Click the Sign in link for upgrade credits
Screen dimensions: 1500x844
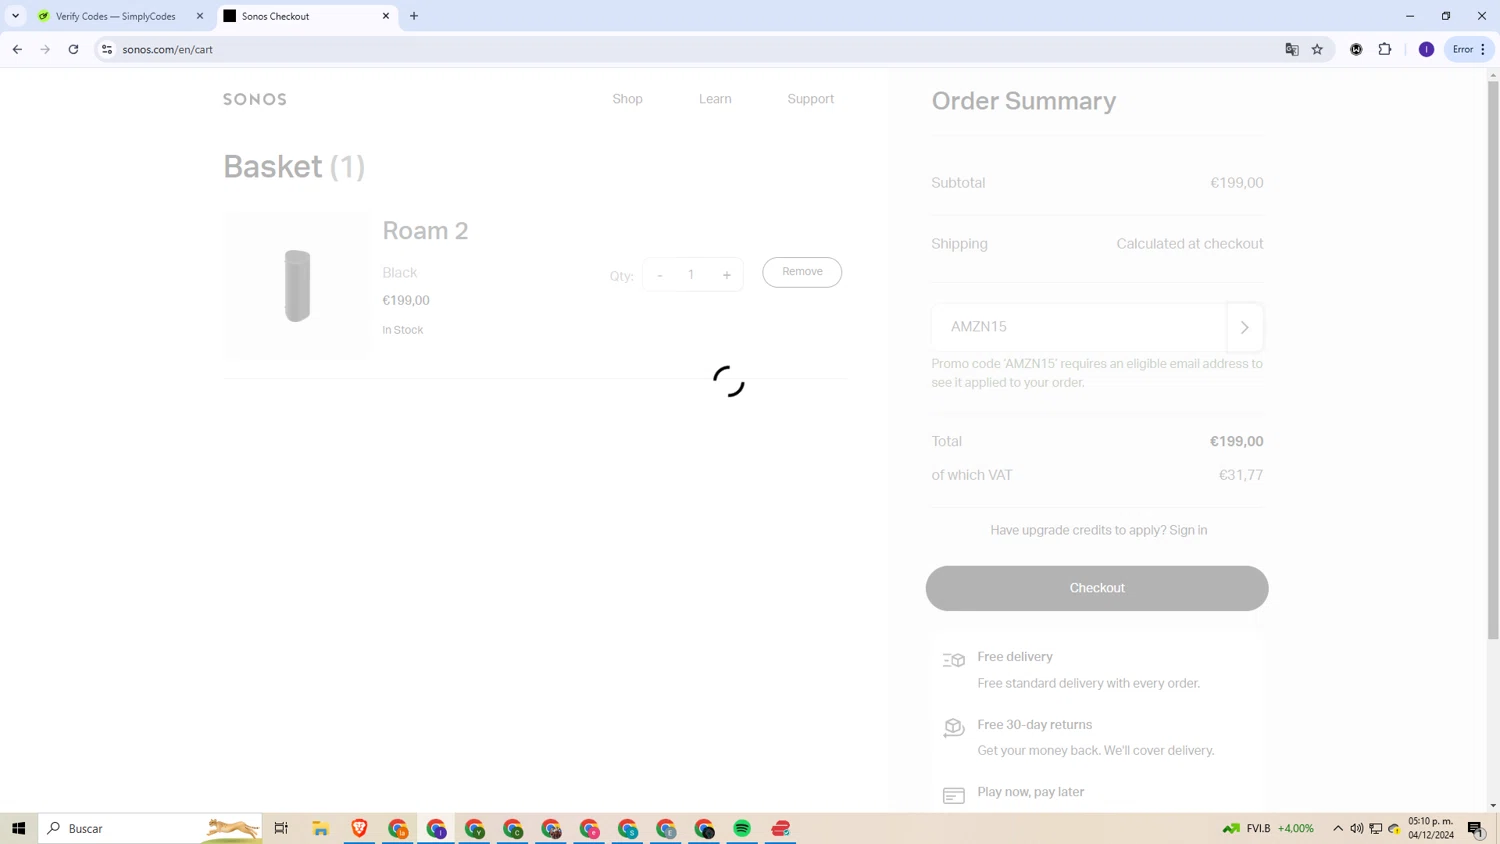pyautogui.click(x=1188, y=530)
